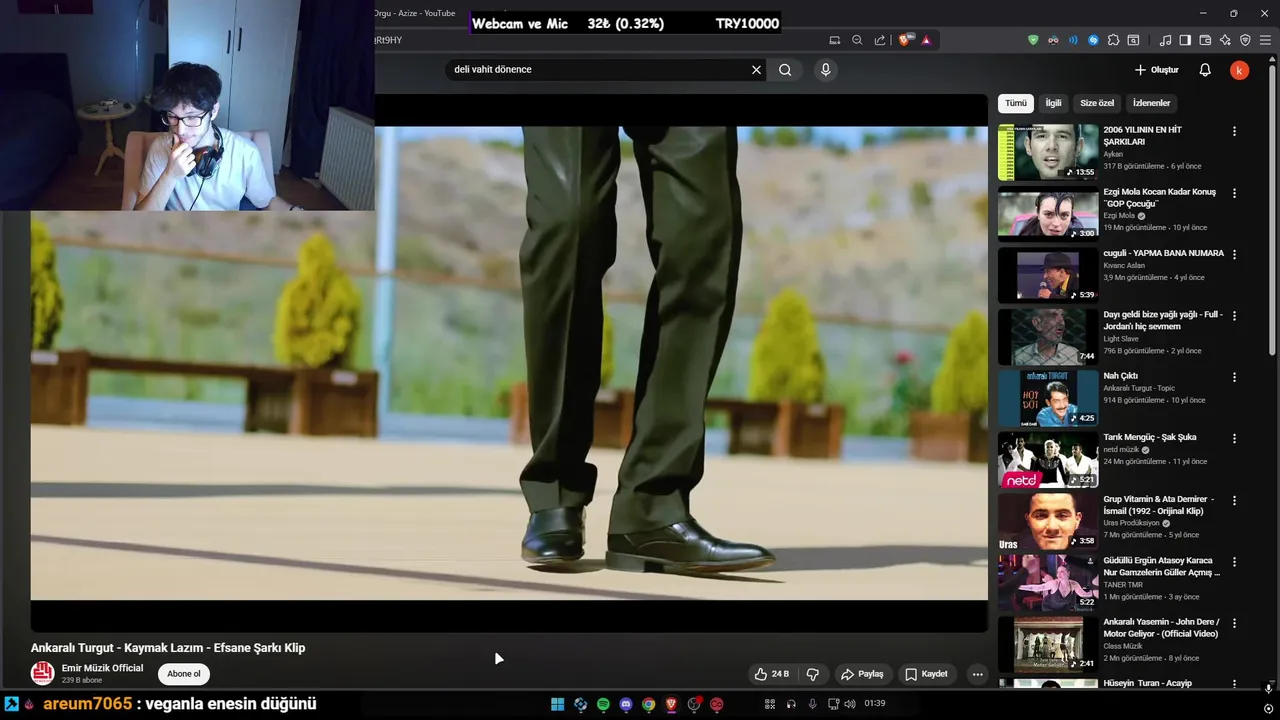The width and height of the screenshot is (1280, 720).
Task: Click the Shazam extension icon
Action: [x=1093, y=40]
